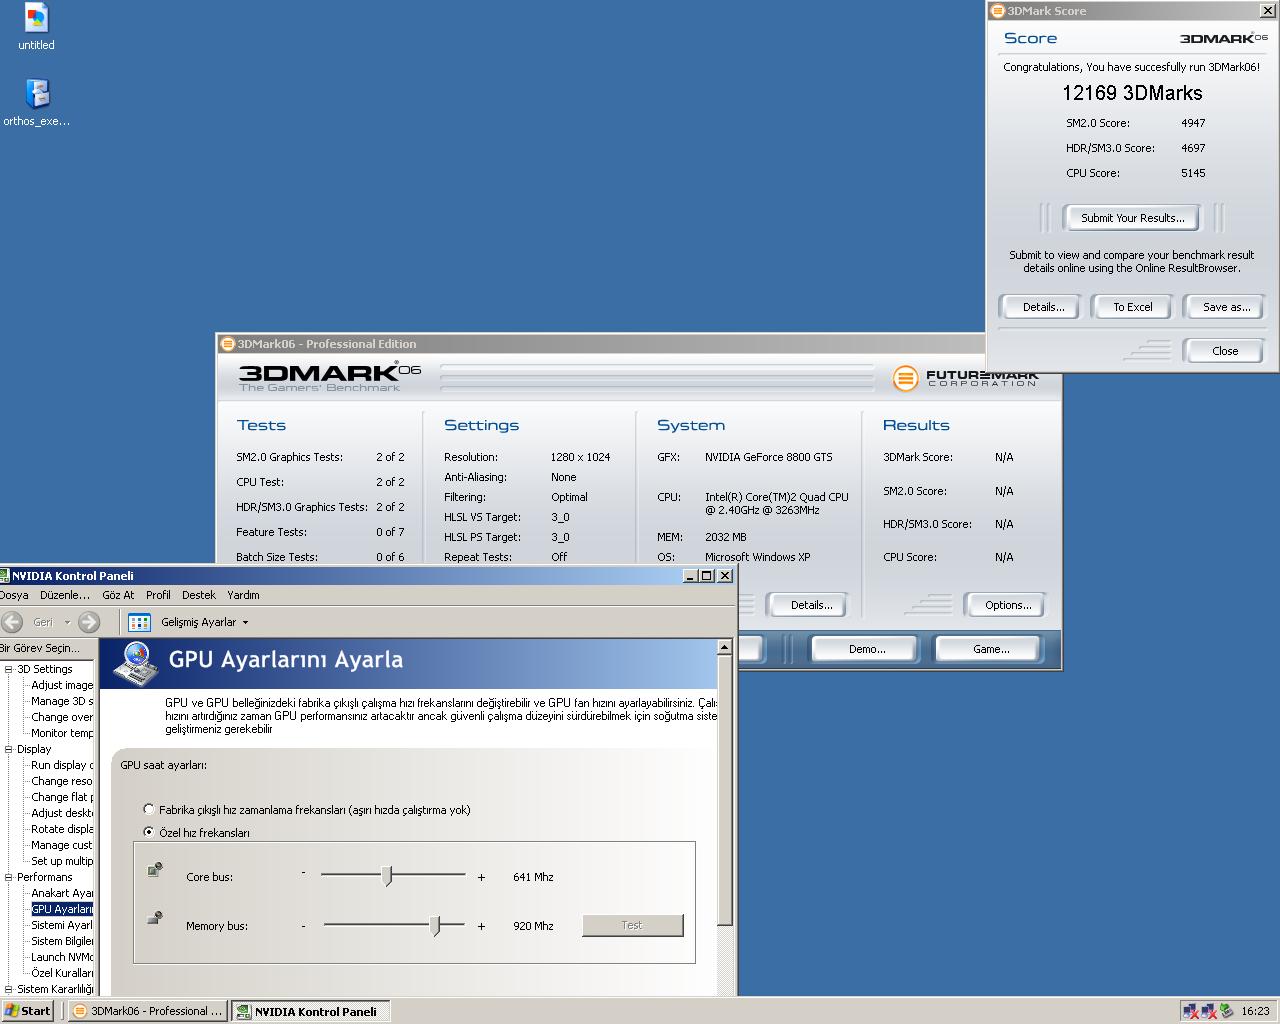Open the Profil menu
This screenshot has width=1280, height=1024.
point(158,595)
